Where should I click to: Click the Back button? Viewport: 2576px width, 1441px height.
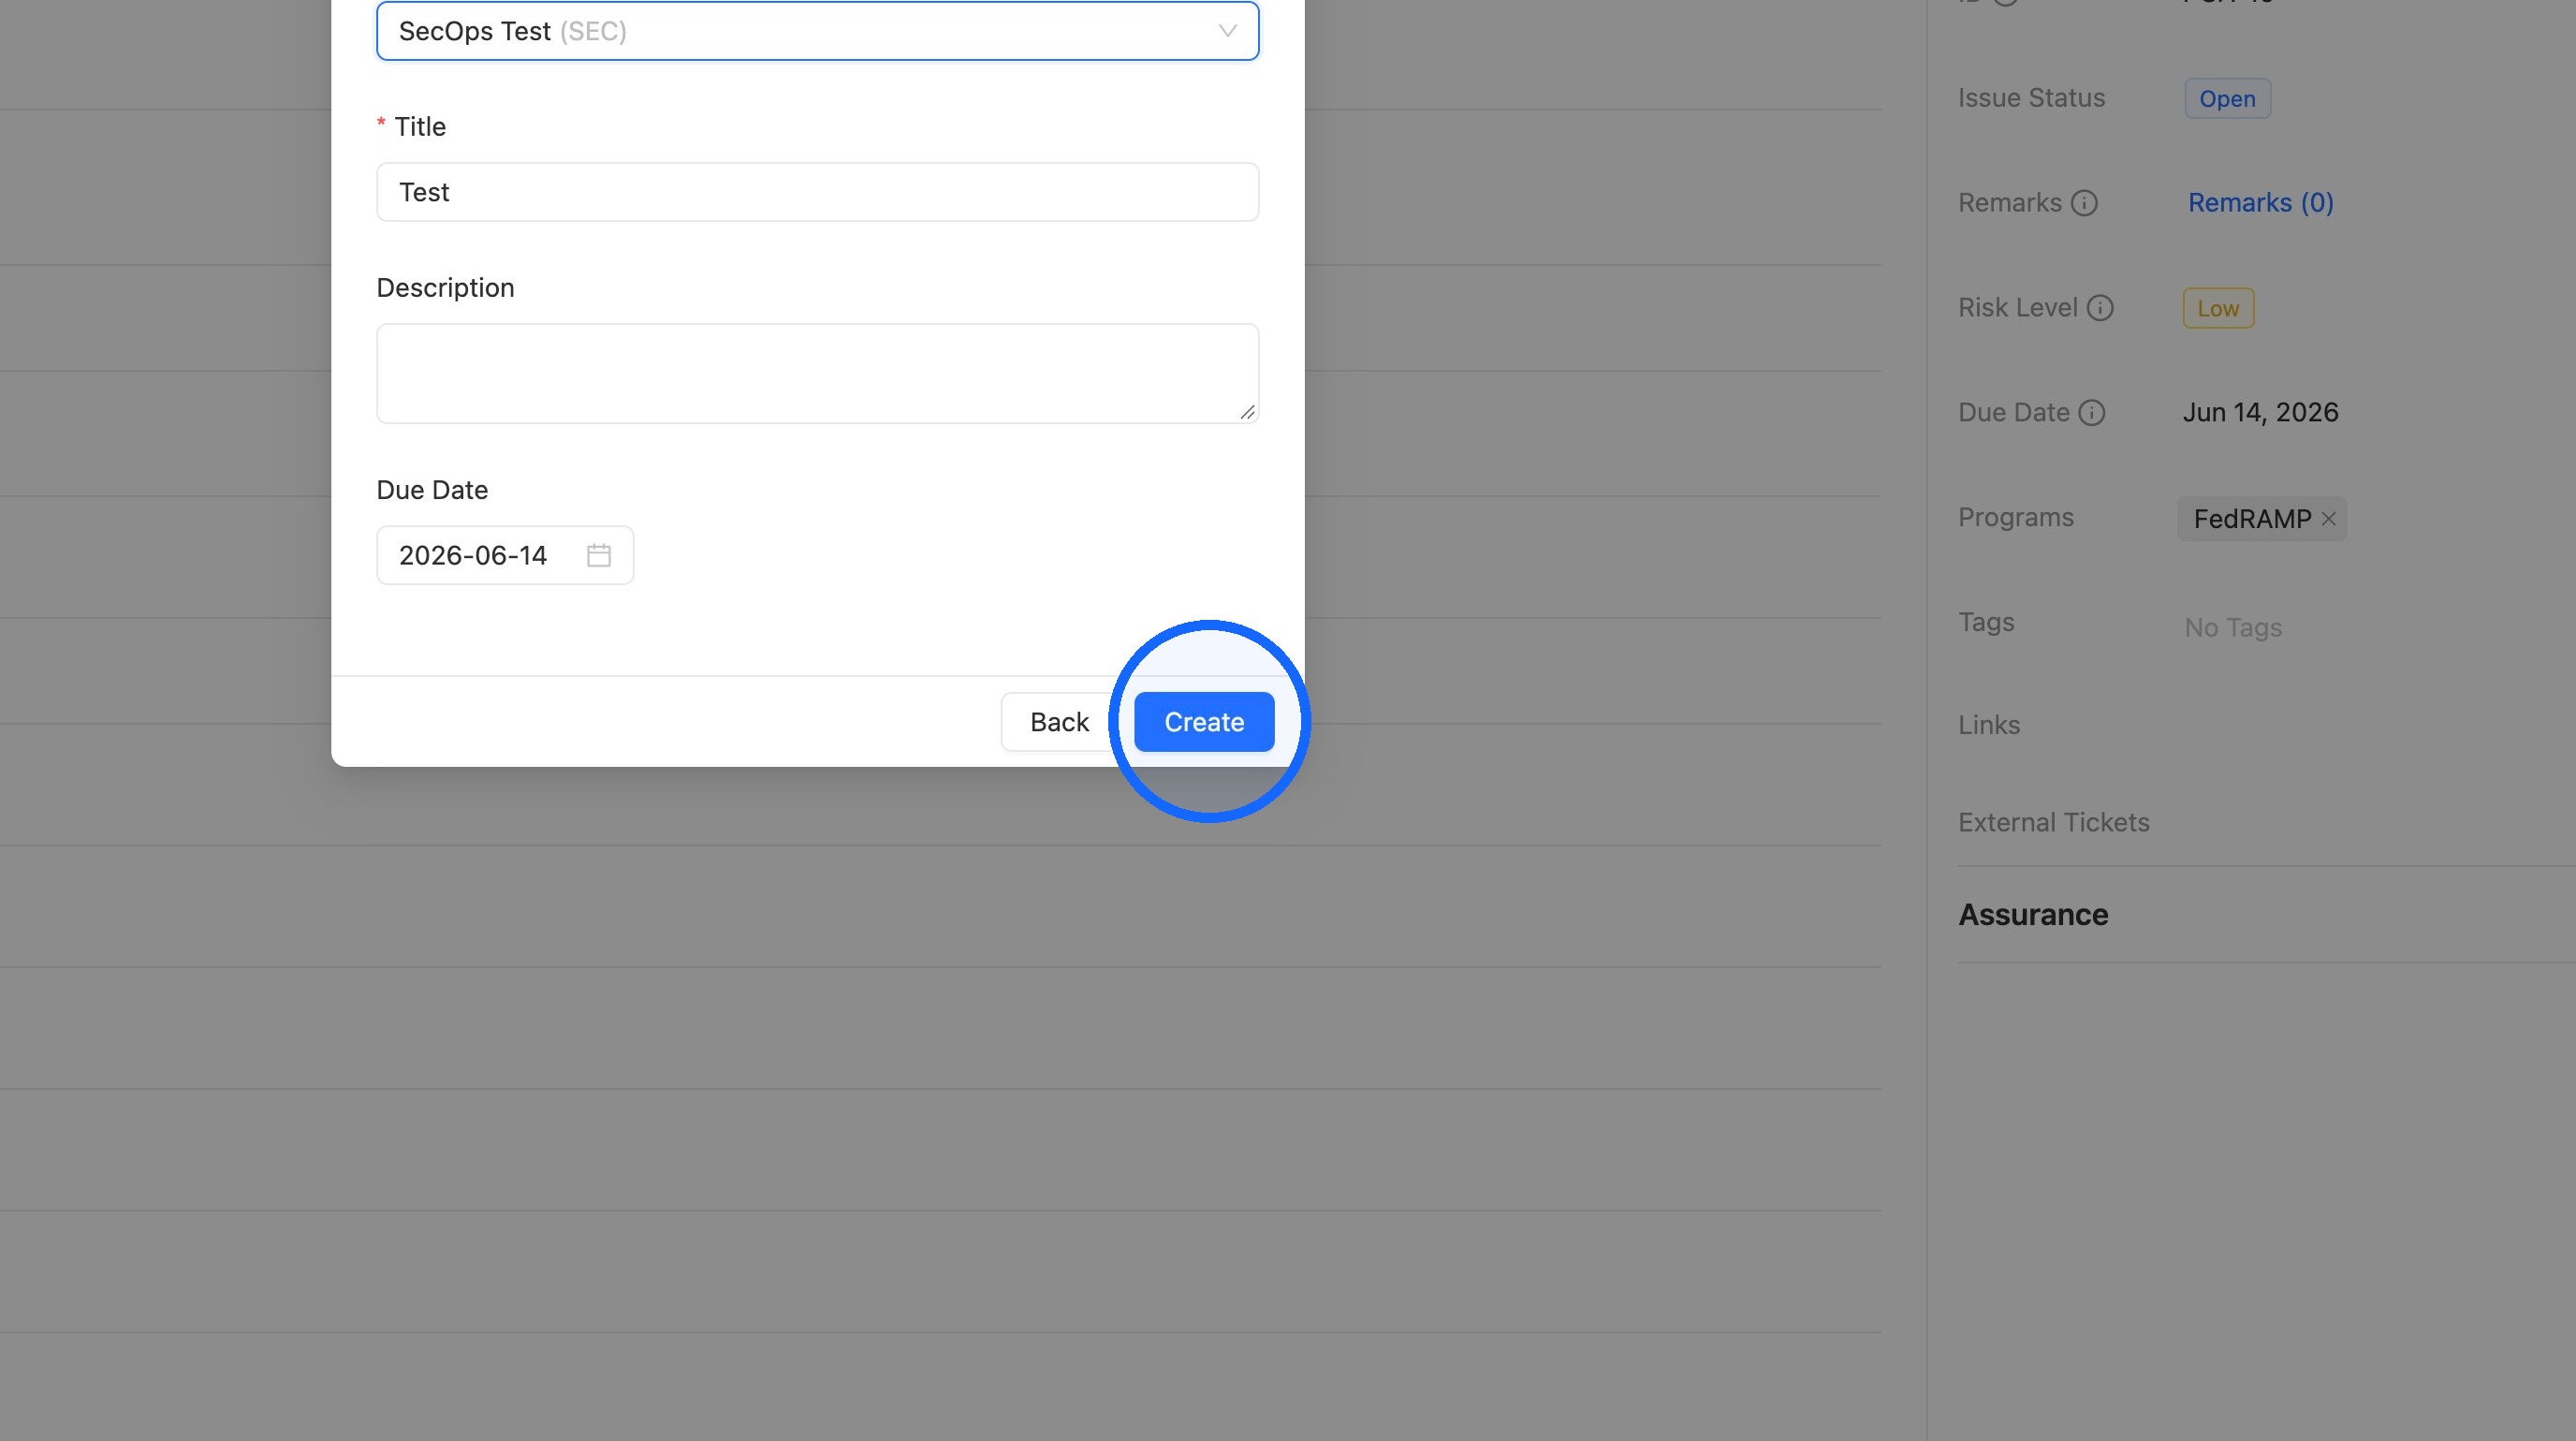click(x=1059, y=722)
